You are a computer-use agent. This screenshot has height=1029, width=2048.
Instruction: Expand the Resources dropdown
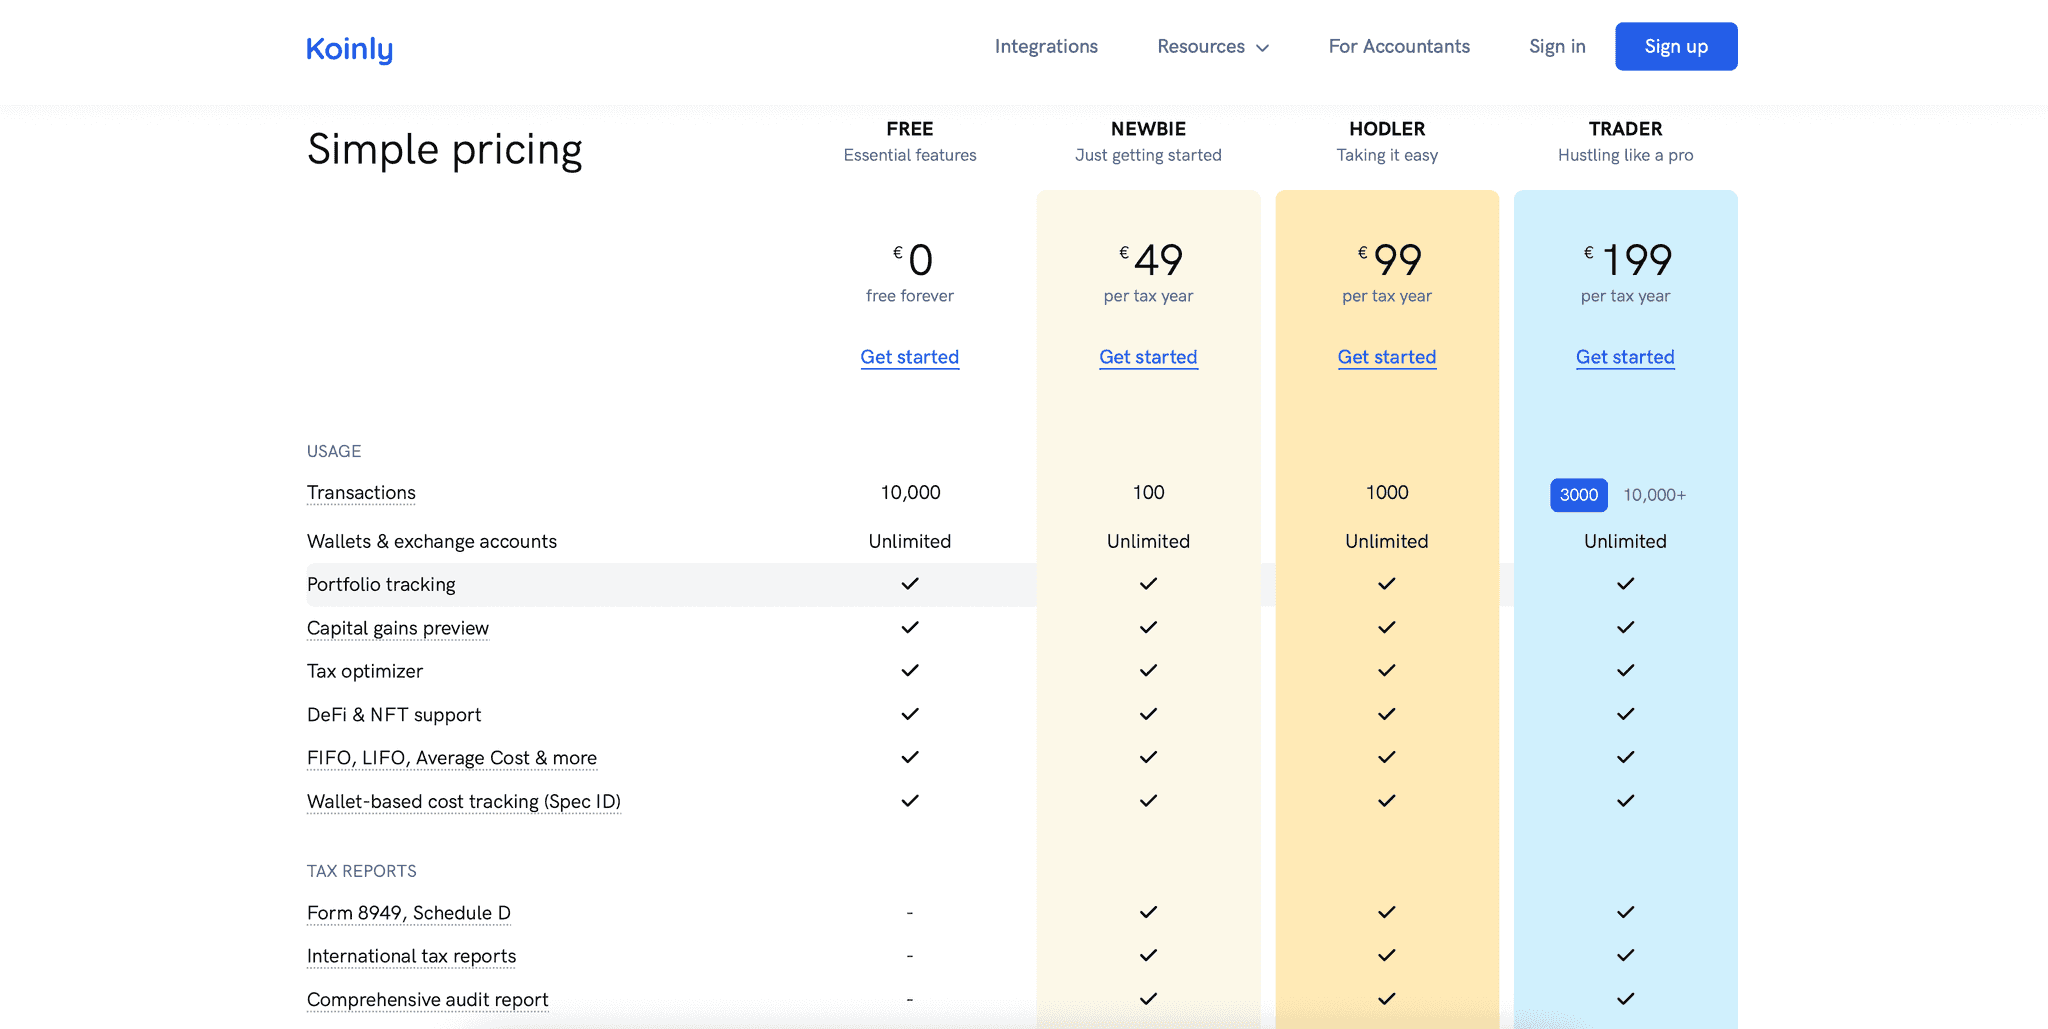[1213, 46]
